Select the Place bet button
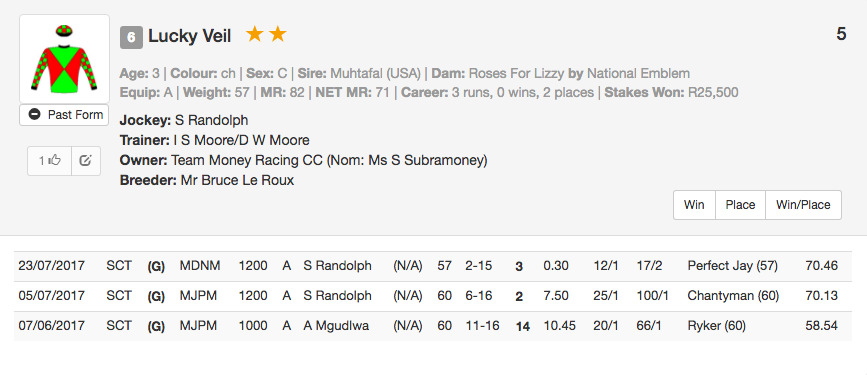 point(740,205)
